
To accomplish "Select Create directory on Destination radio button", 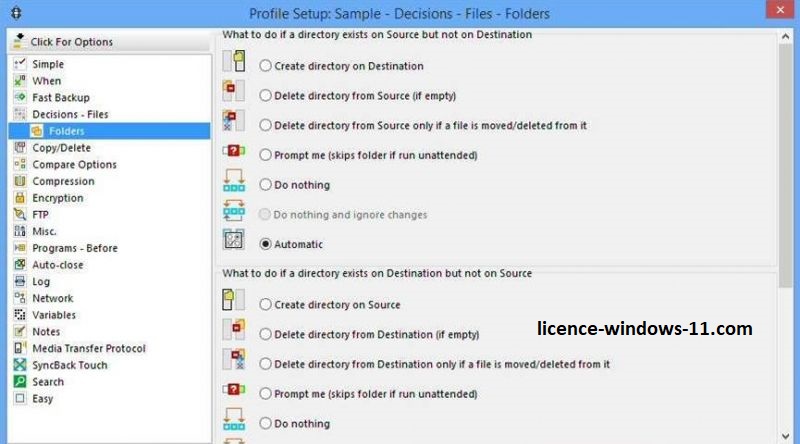I will pos(266,66).
